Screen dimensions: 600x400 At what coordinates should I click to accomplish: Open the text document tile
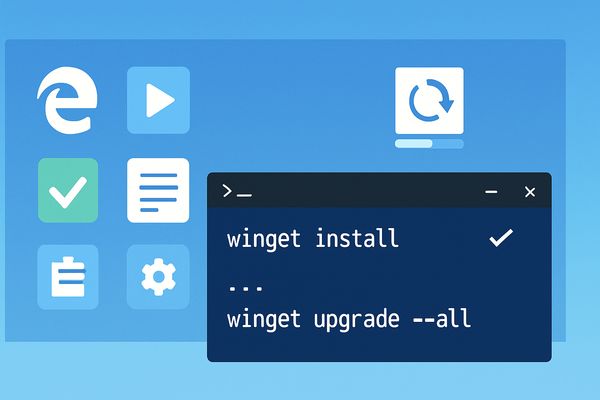[x=158, y=190]
